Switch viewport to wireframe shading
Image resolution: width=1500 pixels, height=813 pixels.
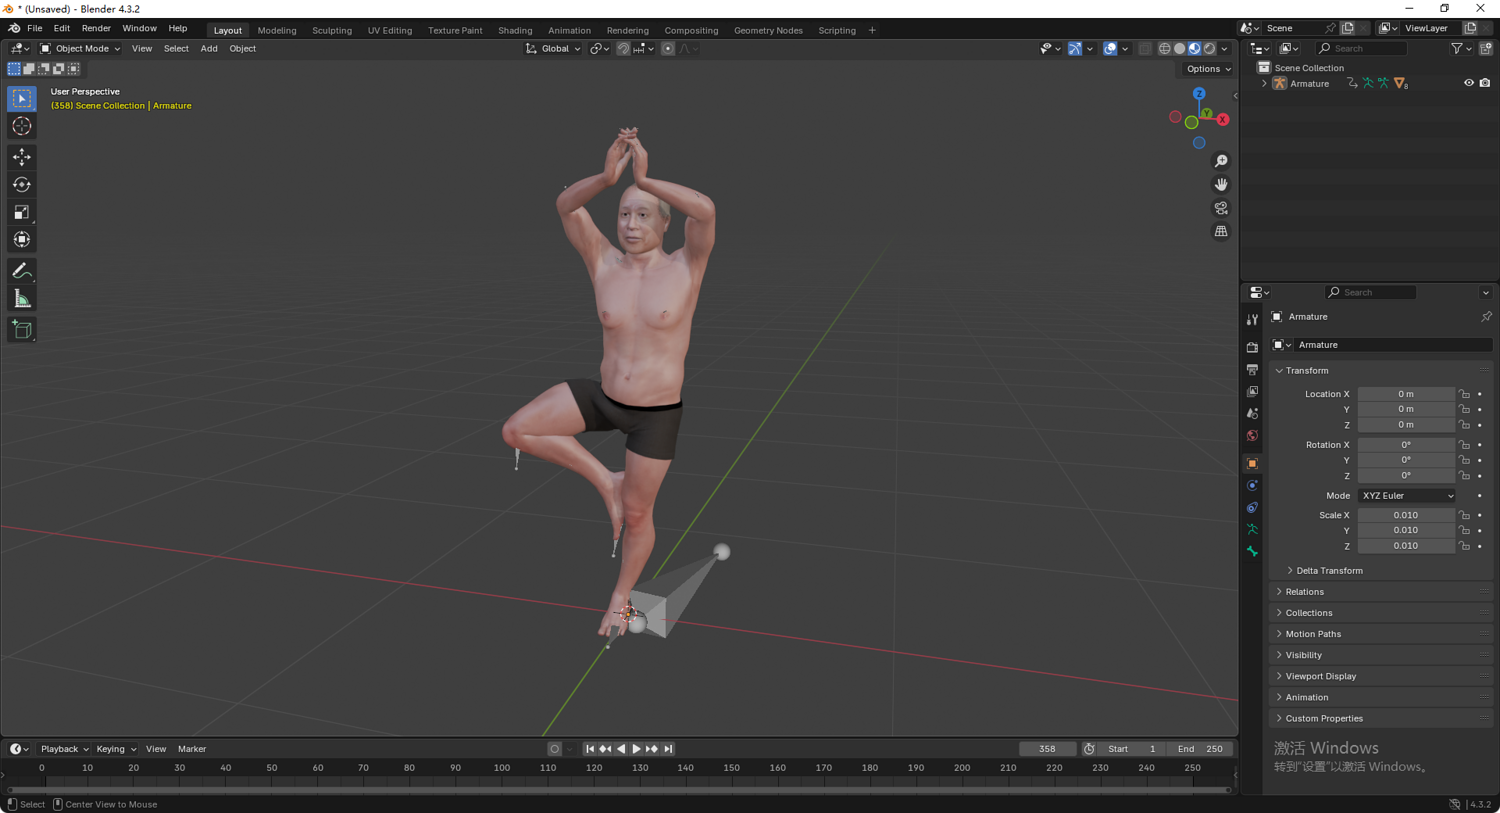[x=1164, y=48]
